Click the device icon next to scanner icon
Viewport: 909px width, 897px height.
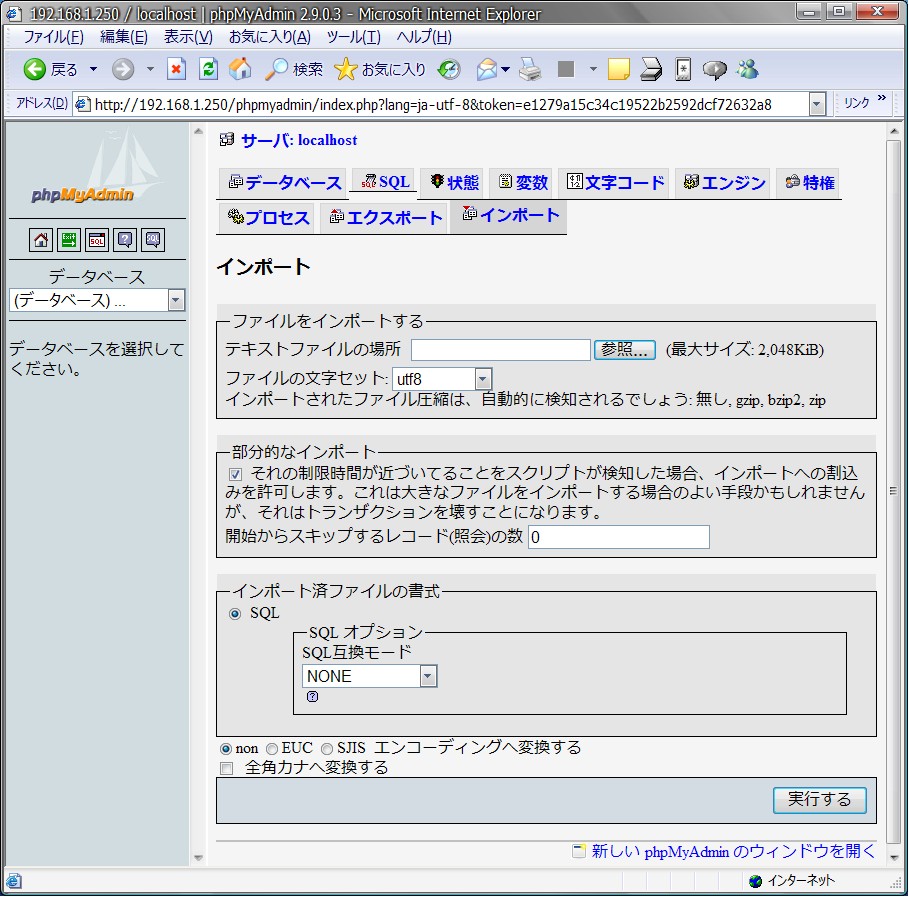click(683, 70)
